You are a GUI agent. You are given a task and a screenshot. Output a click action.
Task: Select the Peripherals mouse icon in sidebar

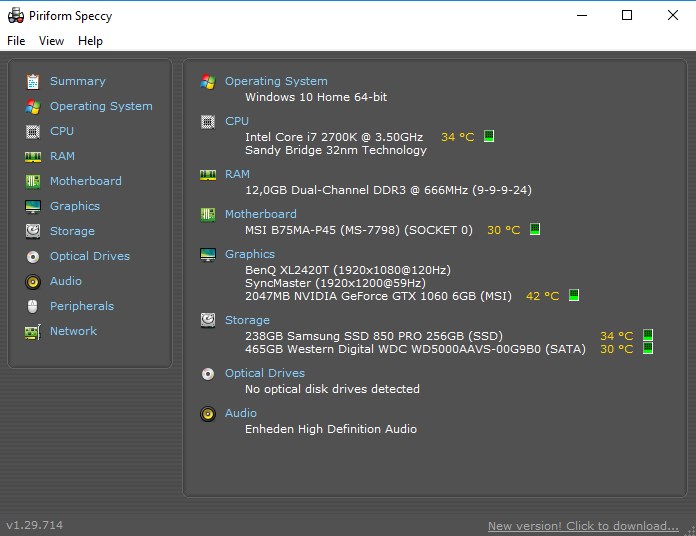click(33, 306)
